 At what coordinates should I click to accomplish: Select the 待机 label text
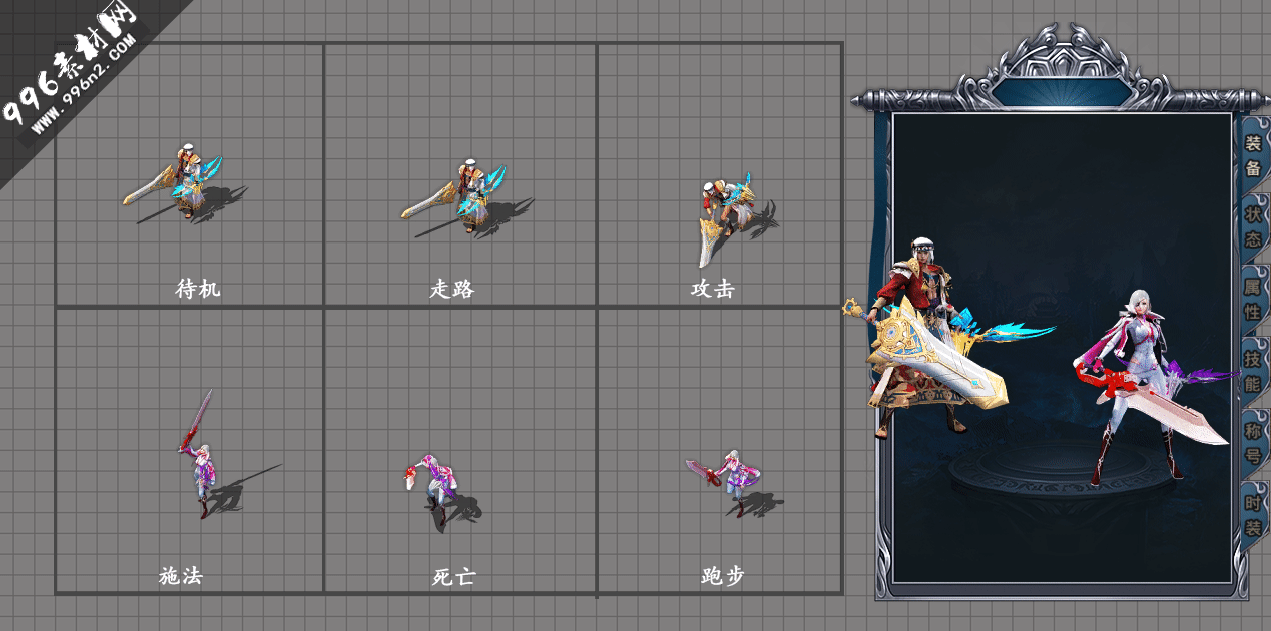click(198, 289)
